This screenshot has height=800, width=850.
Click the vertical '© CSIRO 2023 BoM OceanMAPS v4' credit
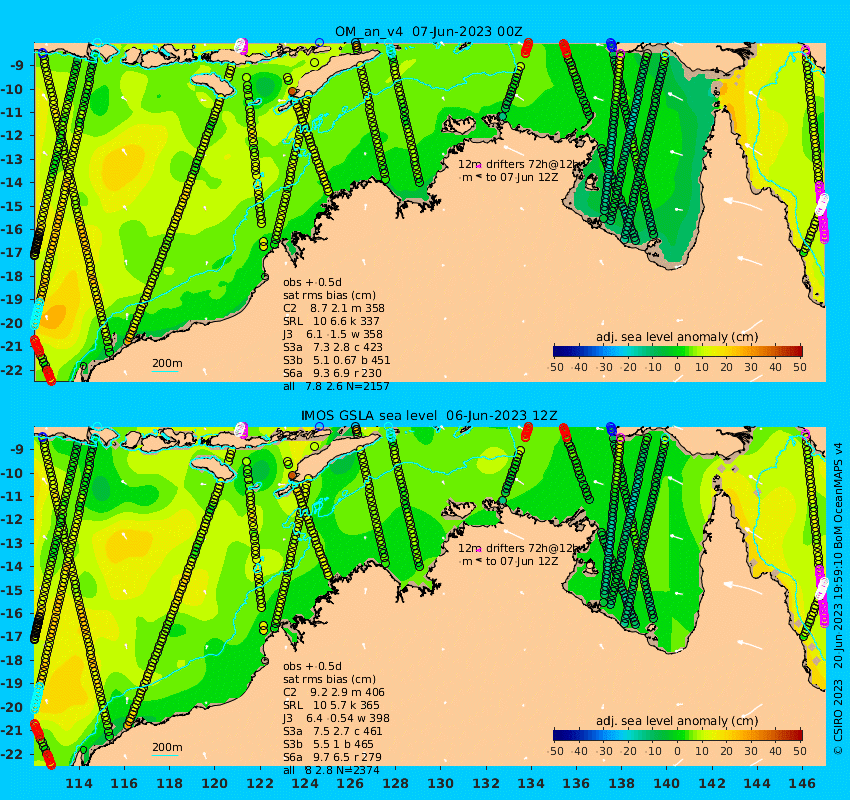point(838,599)
